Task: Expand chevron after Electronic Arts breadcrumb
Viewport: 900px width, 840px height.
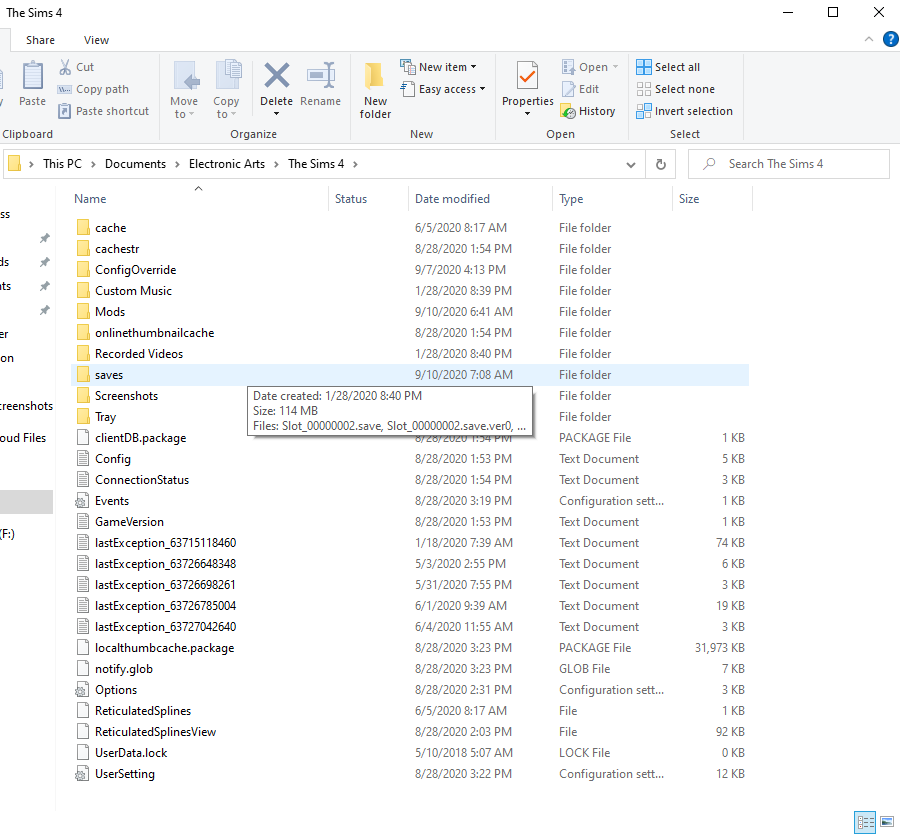Action: (x=276, y=164)
